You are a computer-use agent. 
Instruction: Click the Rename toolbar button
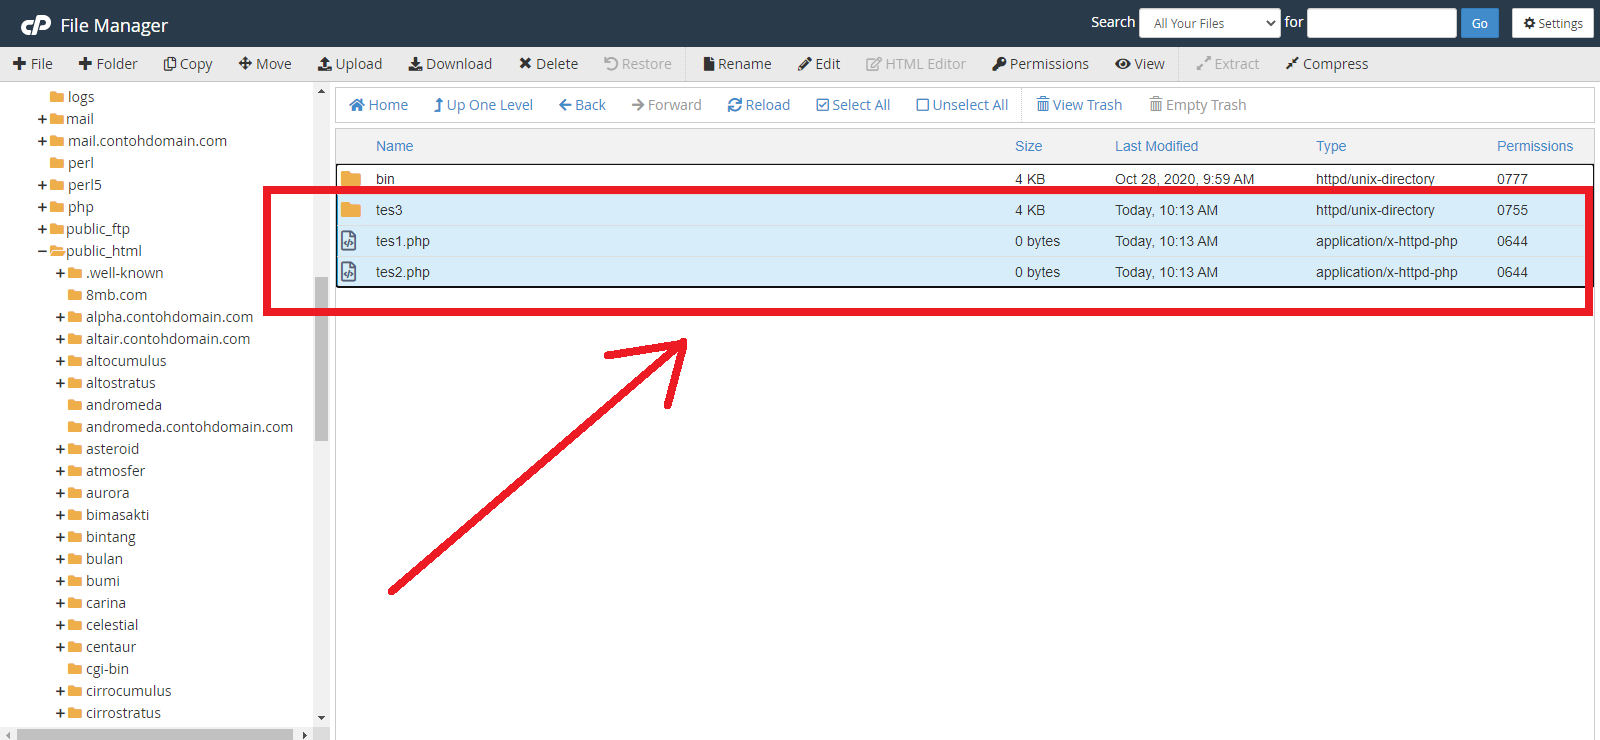pyautogui.click(x=737, y=64)
